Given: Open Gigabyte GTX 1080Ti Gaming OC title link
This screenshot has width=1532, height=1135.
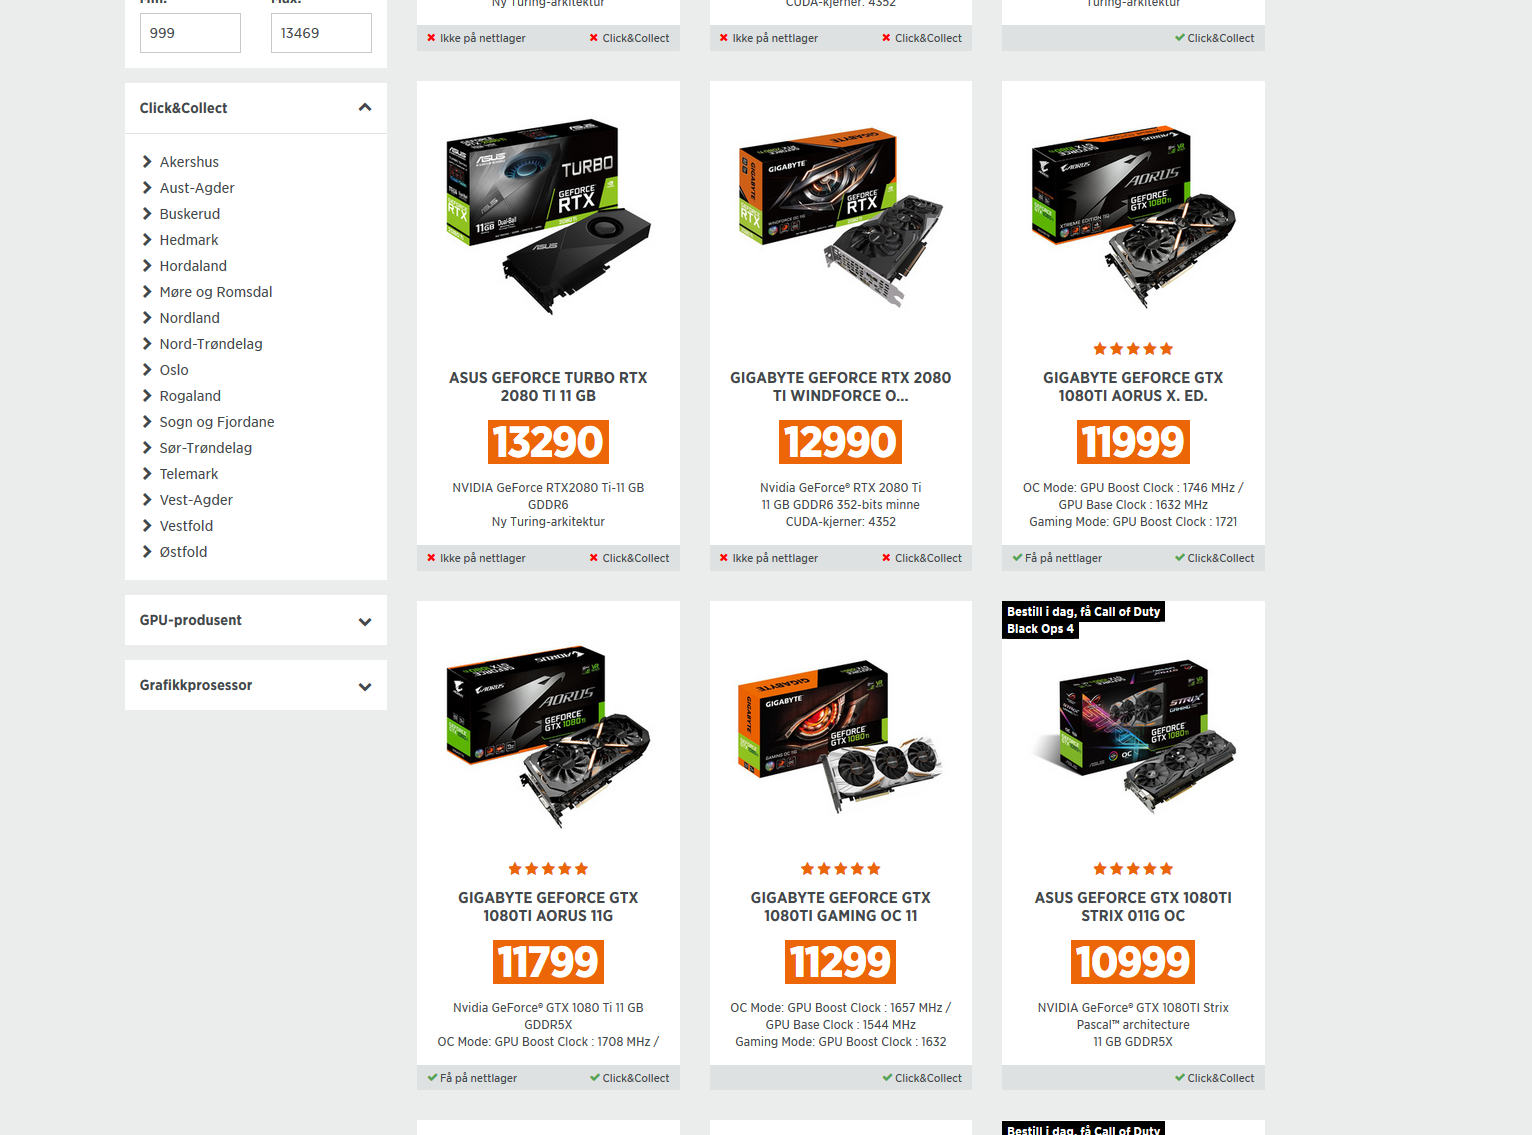Looking at the screenshot, I should click(840, 907).
